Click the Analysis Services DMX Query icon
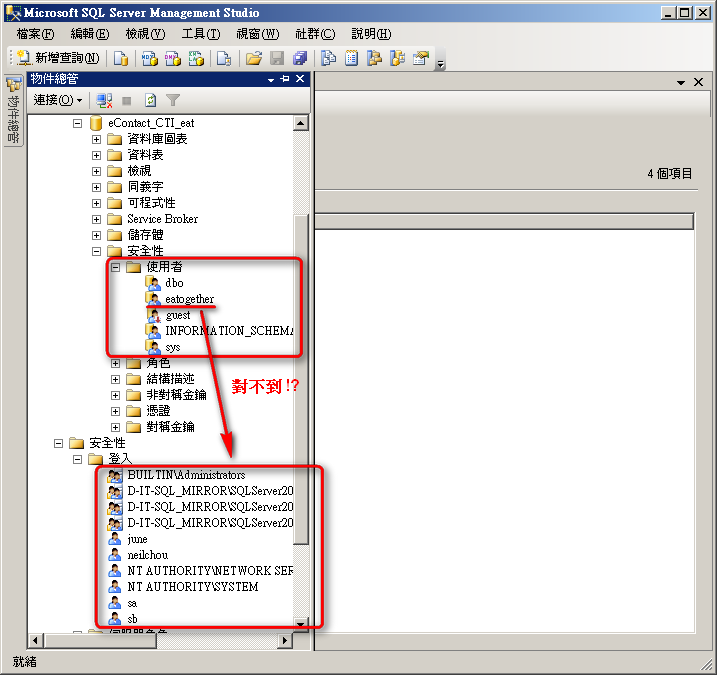 pos(173,58)
